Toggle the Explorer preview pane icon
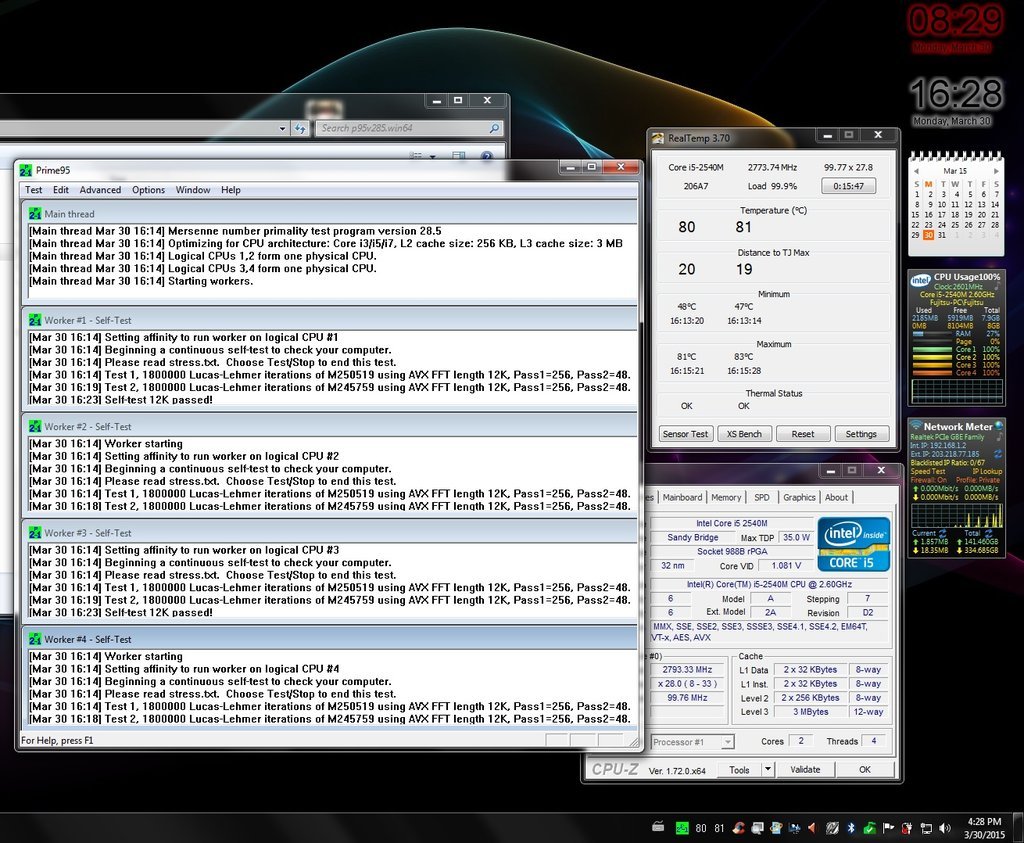 coord(458,156)
